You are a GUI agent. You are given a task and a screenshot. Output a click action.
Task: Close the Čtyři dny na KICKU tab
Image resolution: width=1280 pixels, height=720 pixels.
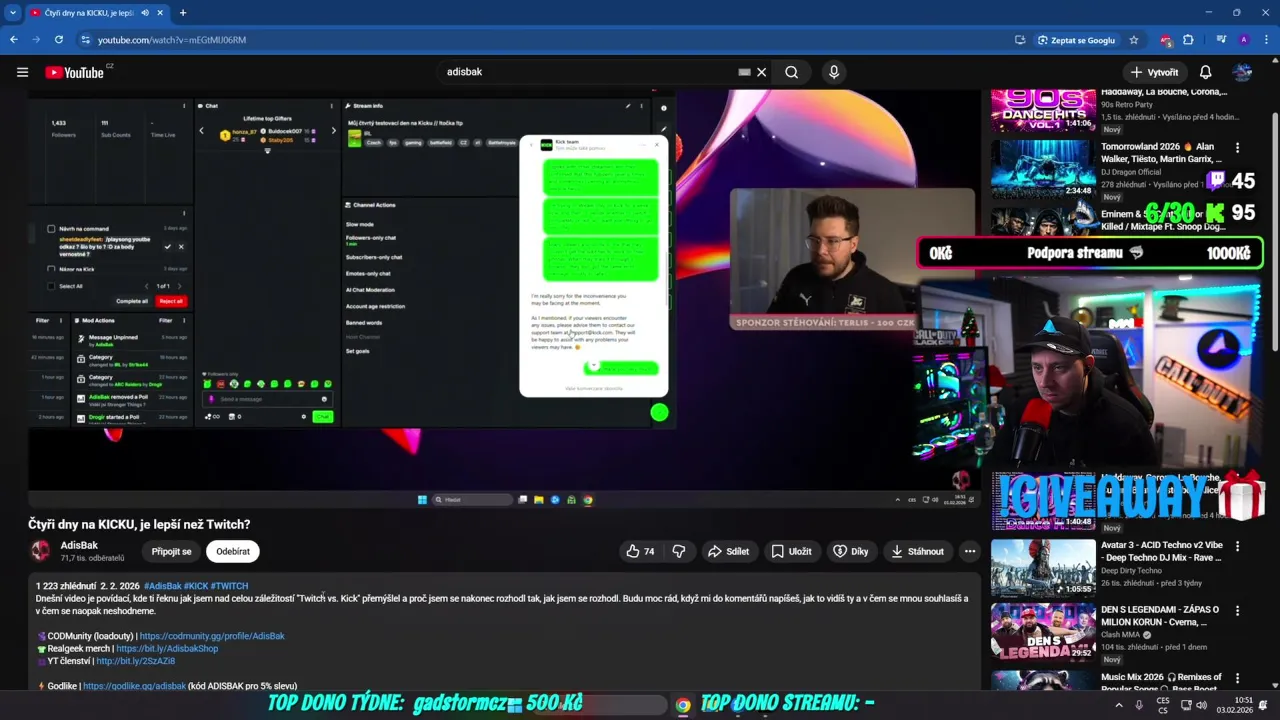[161, 13]
